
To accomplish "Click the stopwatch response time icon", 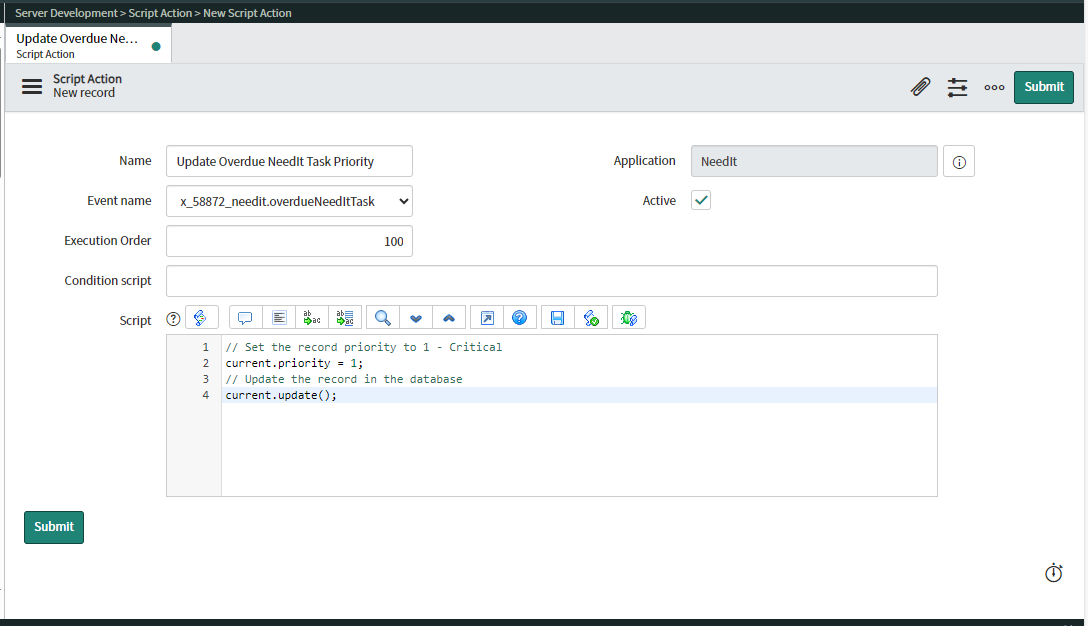I will 1054,573.
